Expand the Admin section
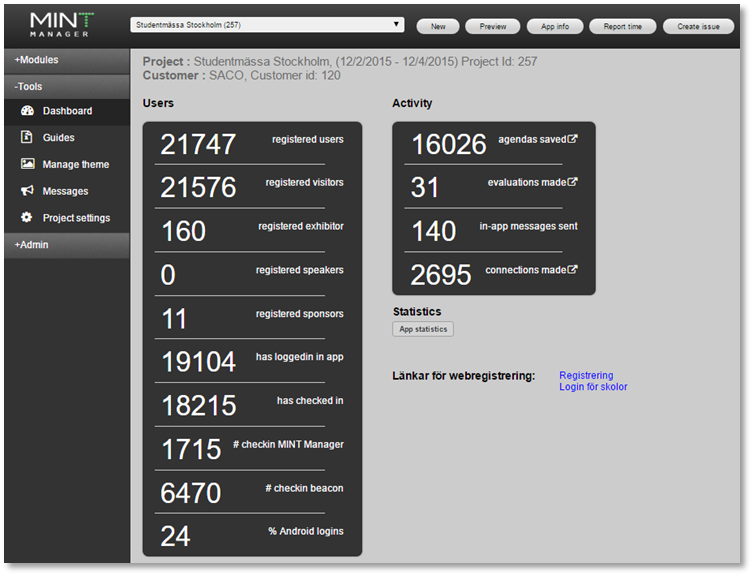Screen dimensions: 753x576 click(67, 245)
